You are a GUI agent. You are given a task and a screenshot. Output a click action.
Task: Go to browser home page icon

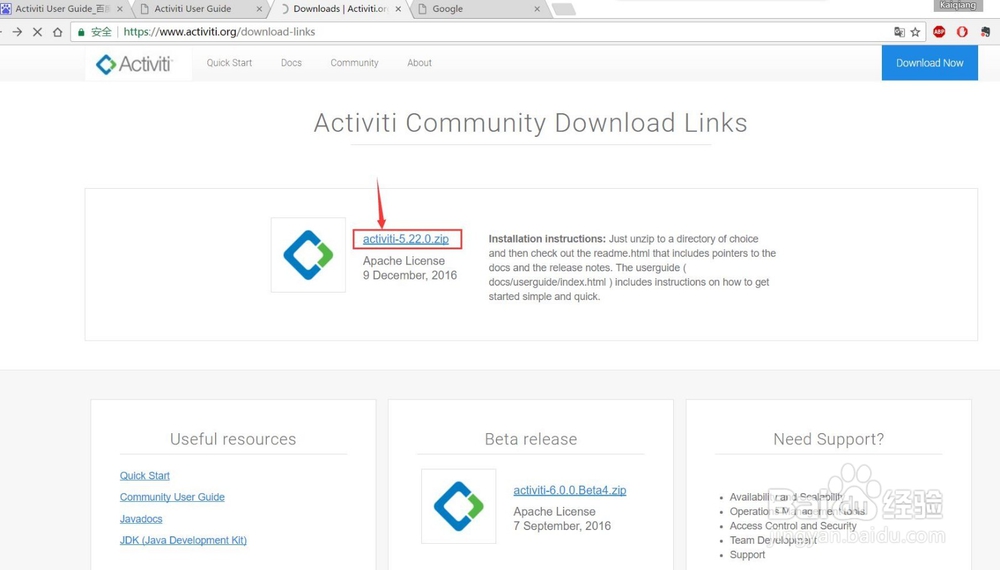pyautogui.click(x=57, y=32)
